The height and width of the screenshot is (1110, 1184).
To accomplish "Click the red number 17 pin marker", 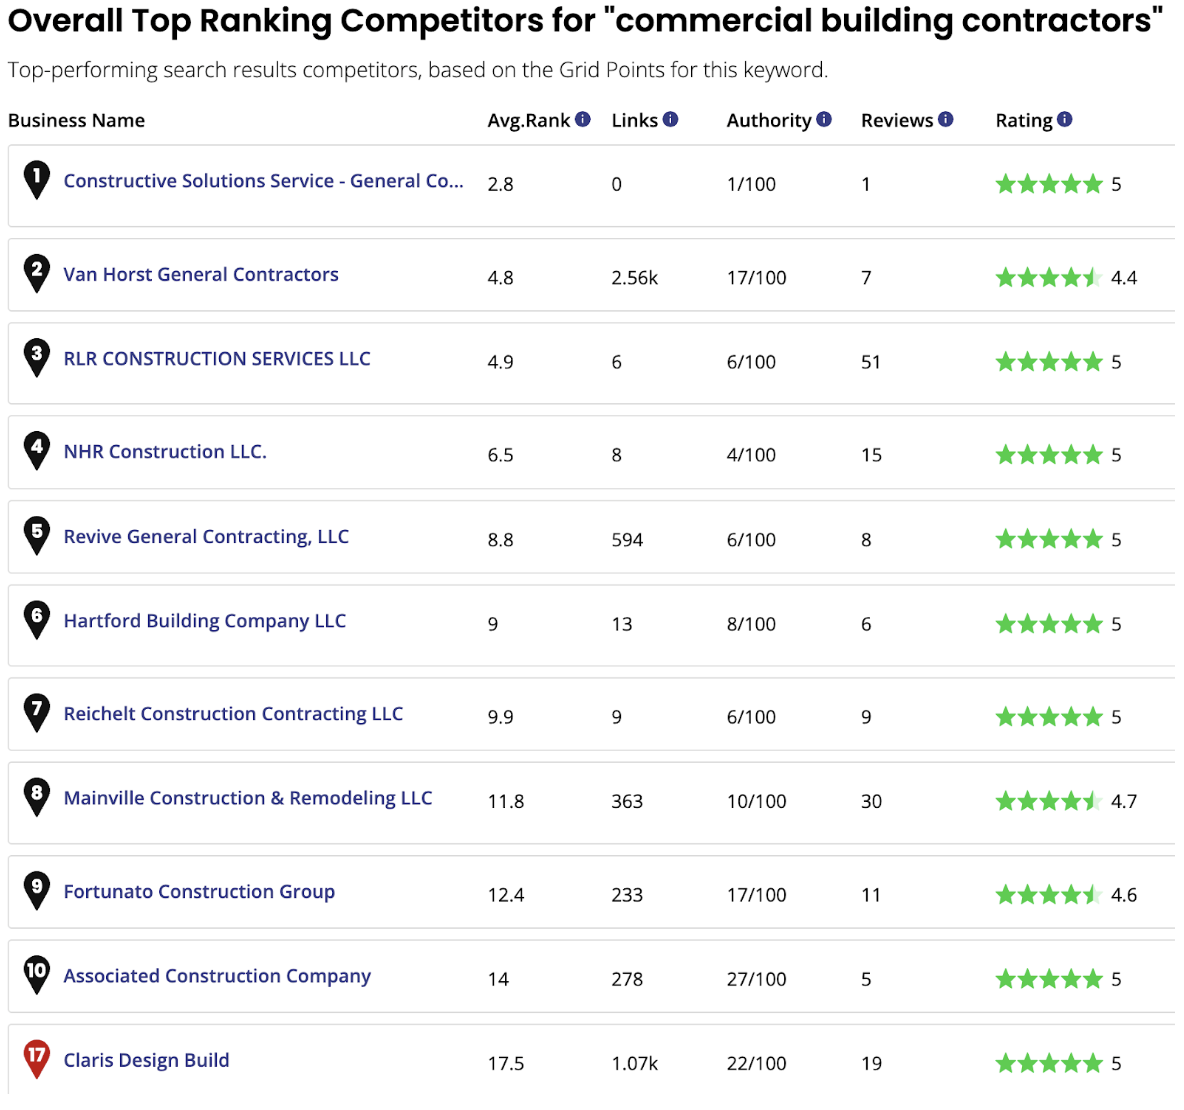I will coord(36,1058).
